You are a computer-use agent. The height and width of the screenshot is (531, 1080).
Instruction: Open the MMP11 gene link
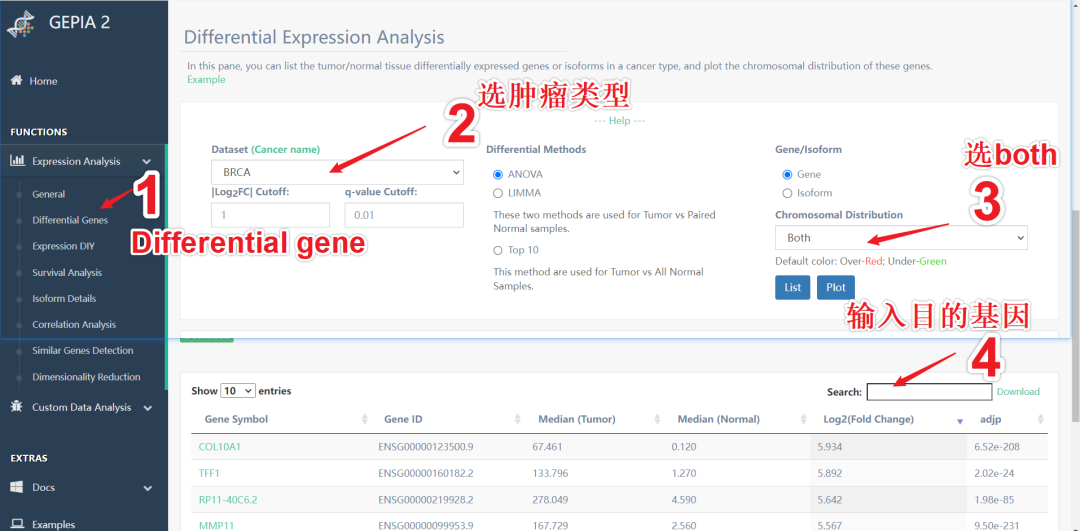[x=216, y=526]
